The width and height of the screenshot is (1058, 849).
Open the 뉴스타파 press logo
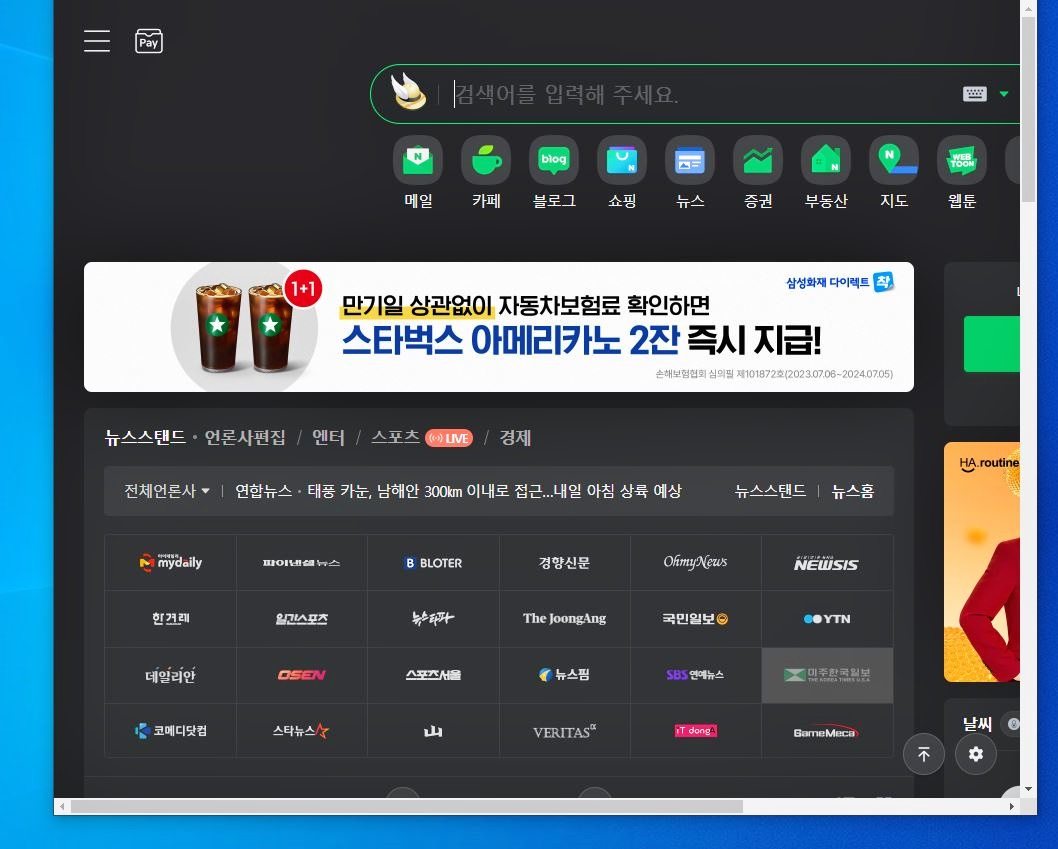433,619
